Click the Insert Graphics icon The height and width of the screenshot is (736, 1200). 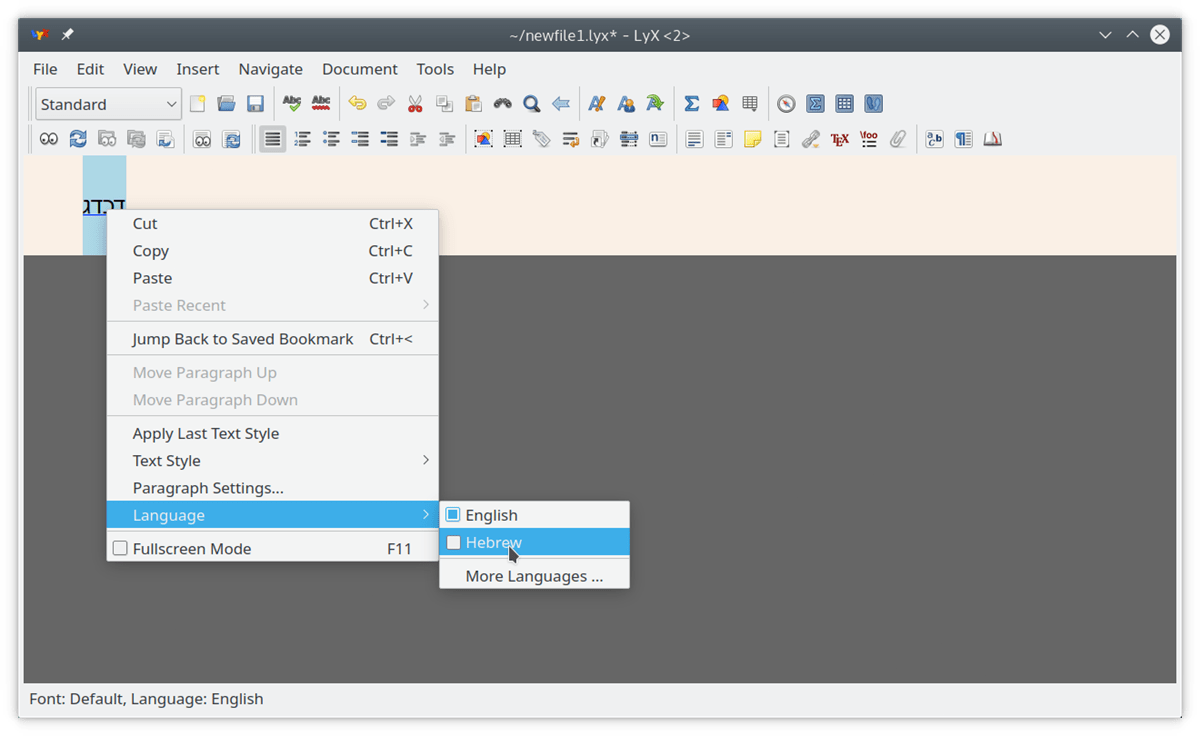(483, 139)
